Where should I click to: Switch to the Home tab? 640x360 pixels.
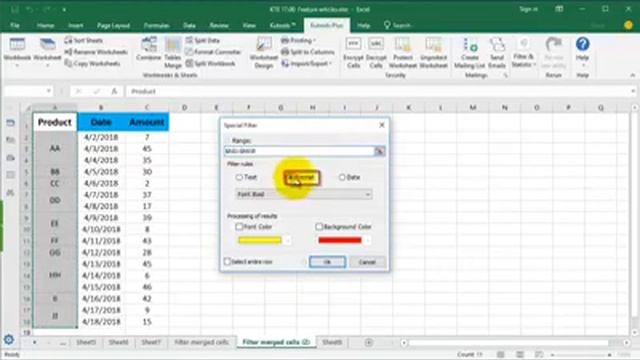pos(45,25)
